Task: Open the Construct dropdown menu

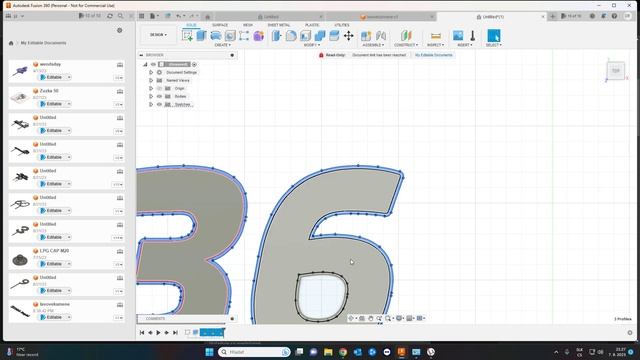Action: click(x=406, y=45)
